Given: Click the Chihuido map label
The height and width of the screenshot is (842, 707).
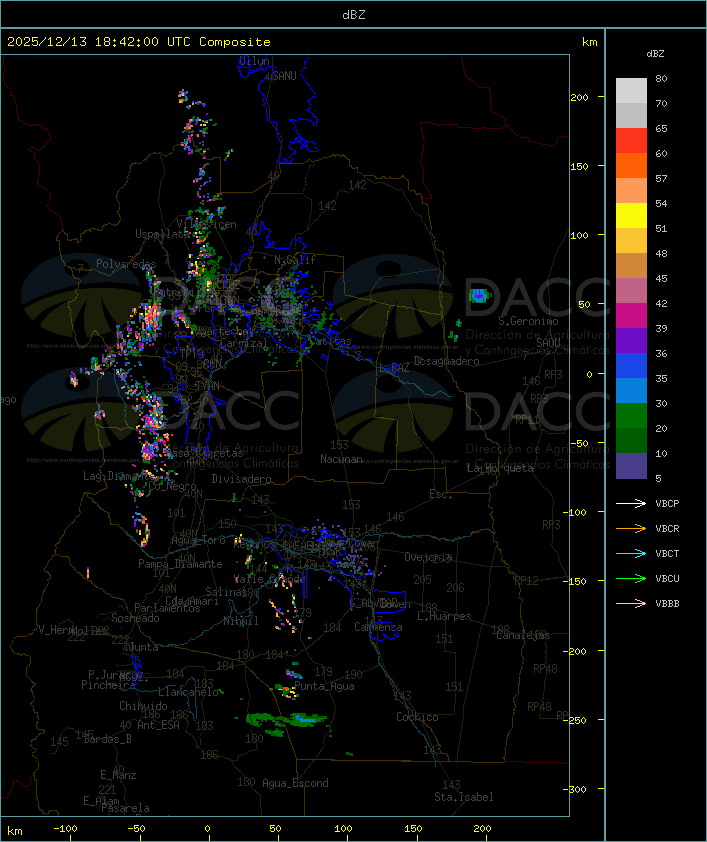Looking at the screenshot, I should click(143, 706).
